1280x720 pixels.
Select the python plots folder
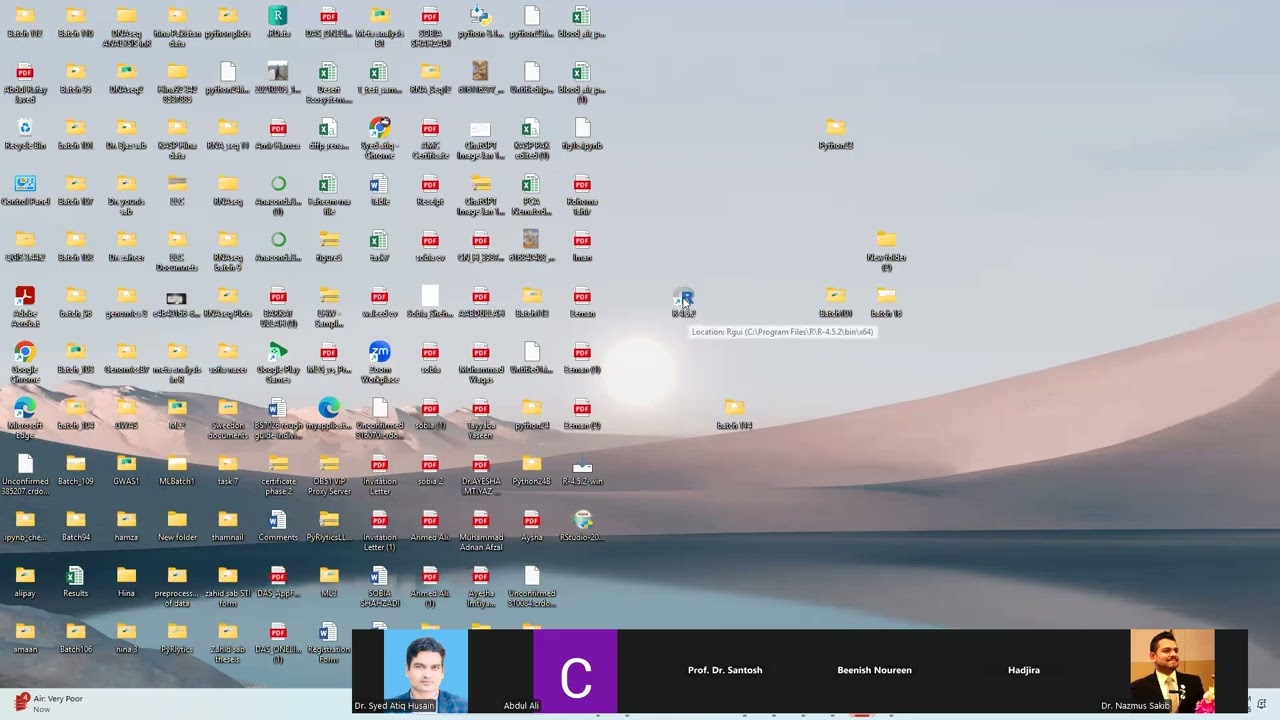pos(228,22)
